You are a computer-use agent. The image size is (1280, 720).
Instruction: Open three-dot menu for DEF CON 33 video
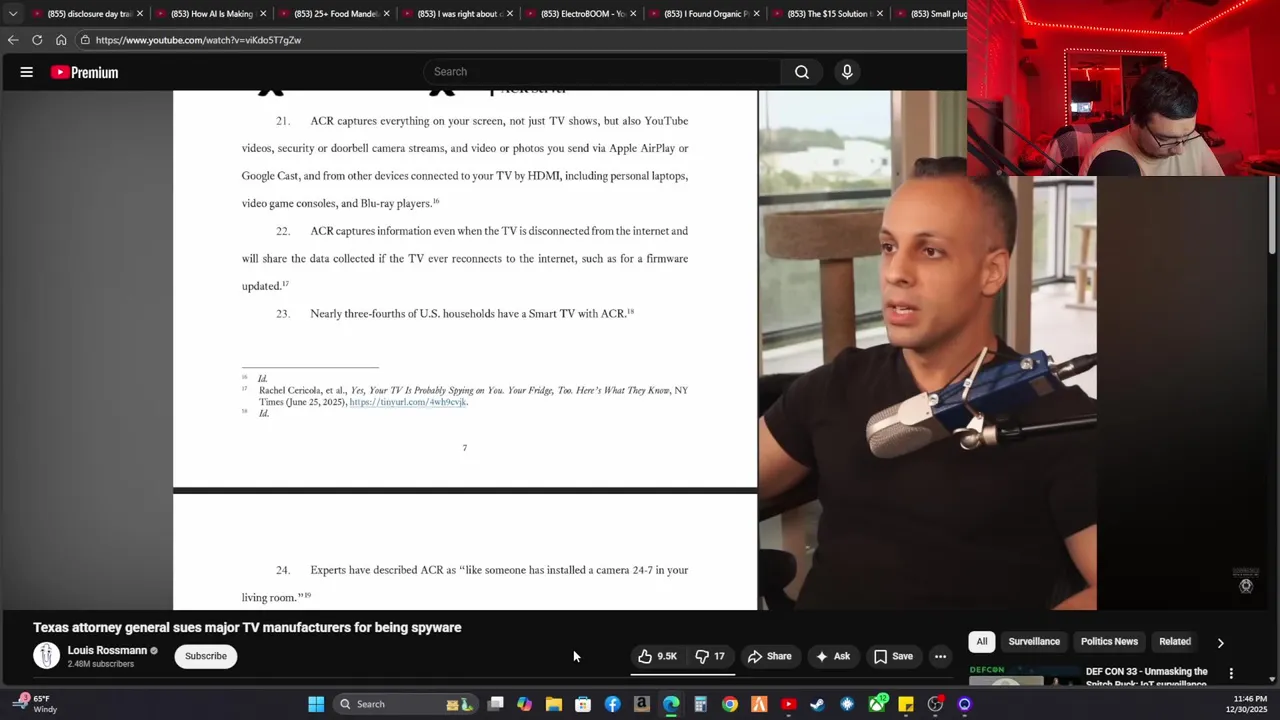point(1231,673)
